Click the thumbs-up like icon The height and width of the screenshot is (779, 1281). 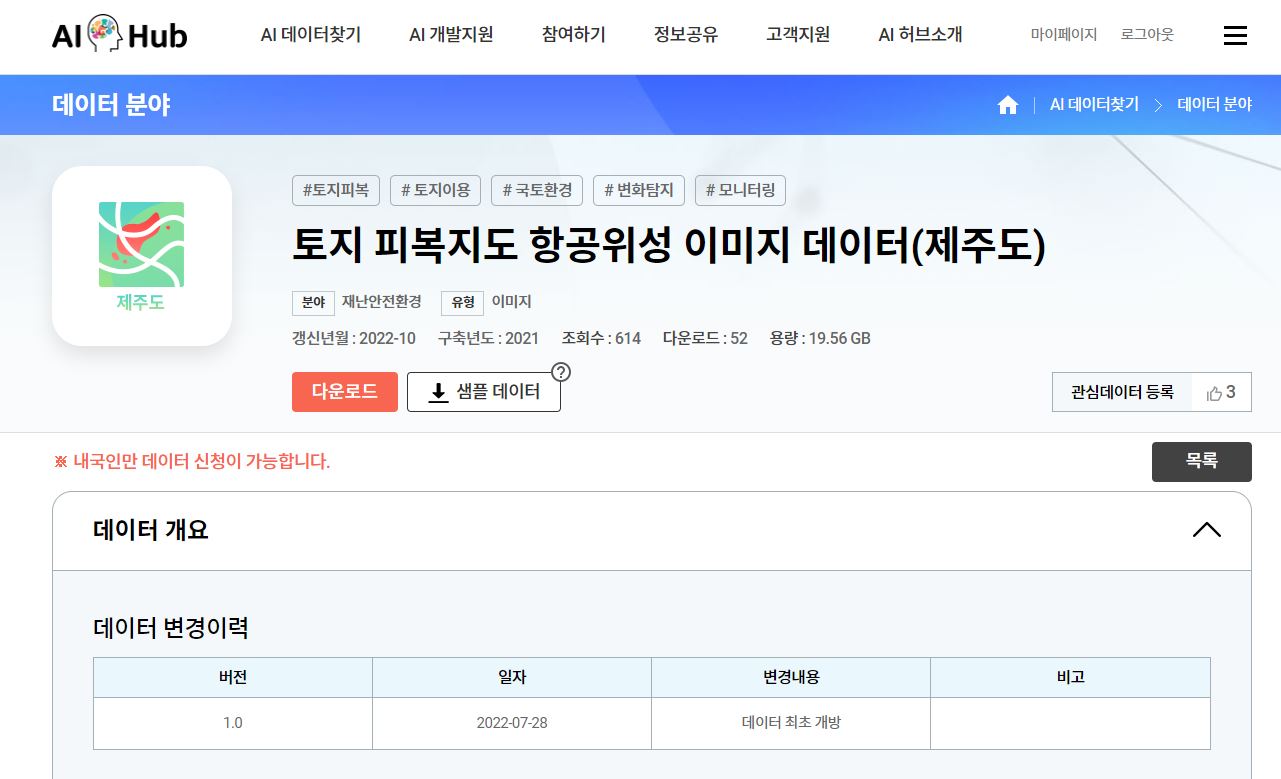(x=1214, y=393)
